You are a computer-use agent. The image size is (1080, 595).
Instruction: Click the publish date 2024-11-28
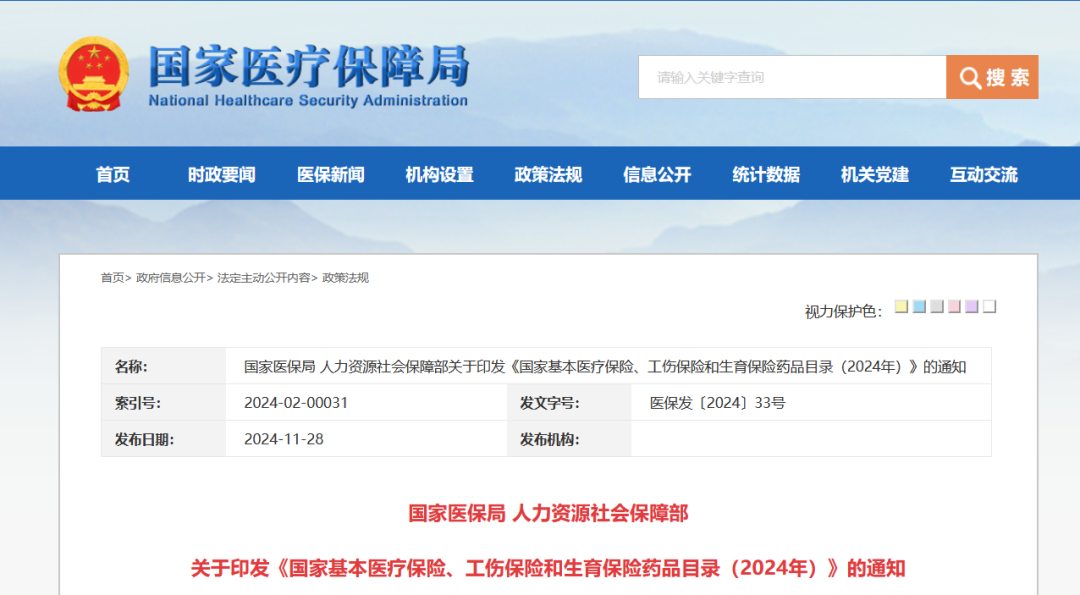(284, 439)
